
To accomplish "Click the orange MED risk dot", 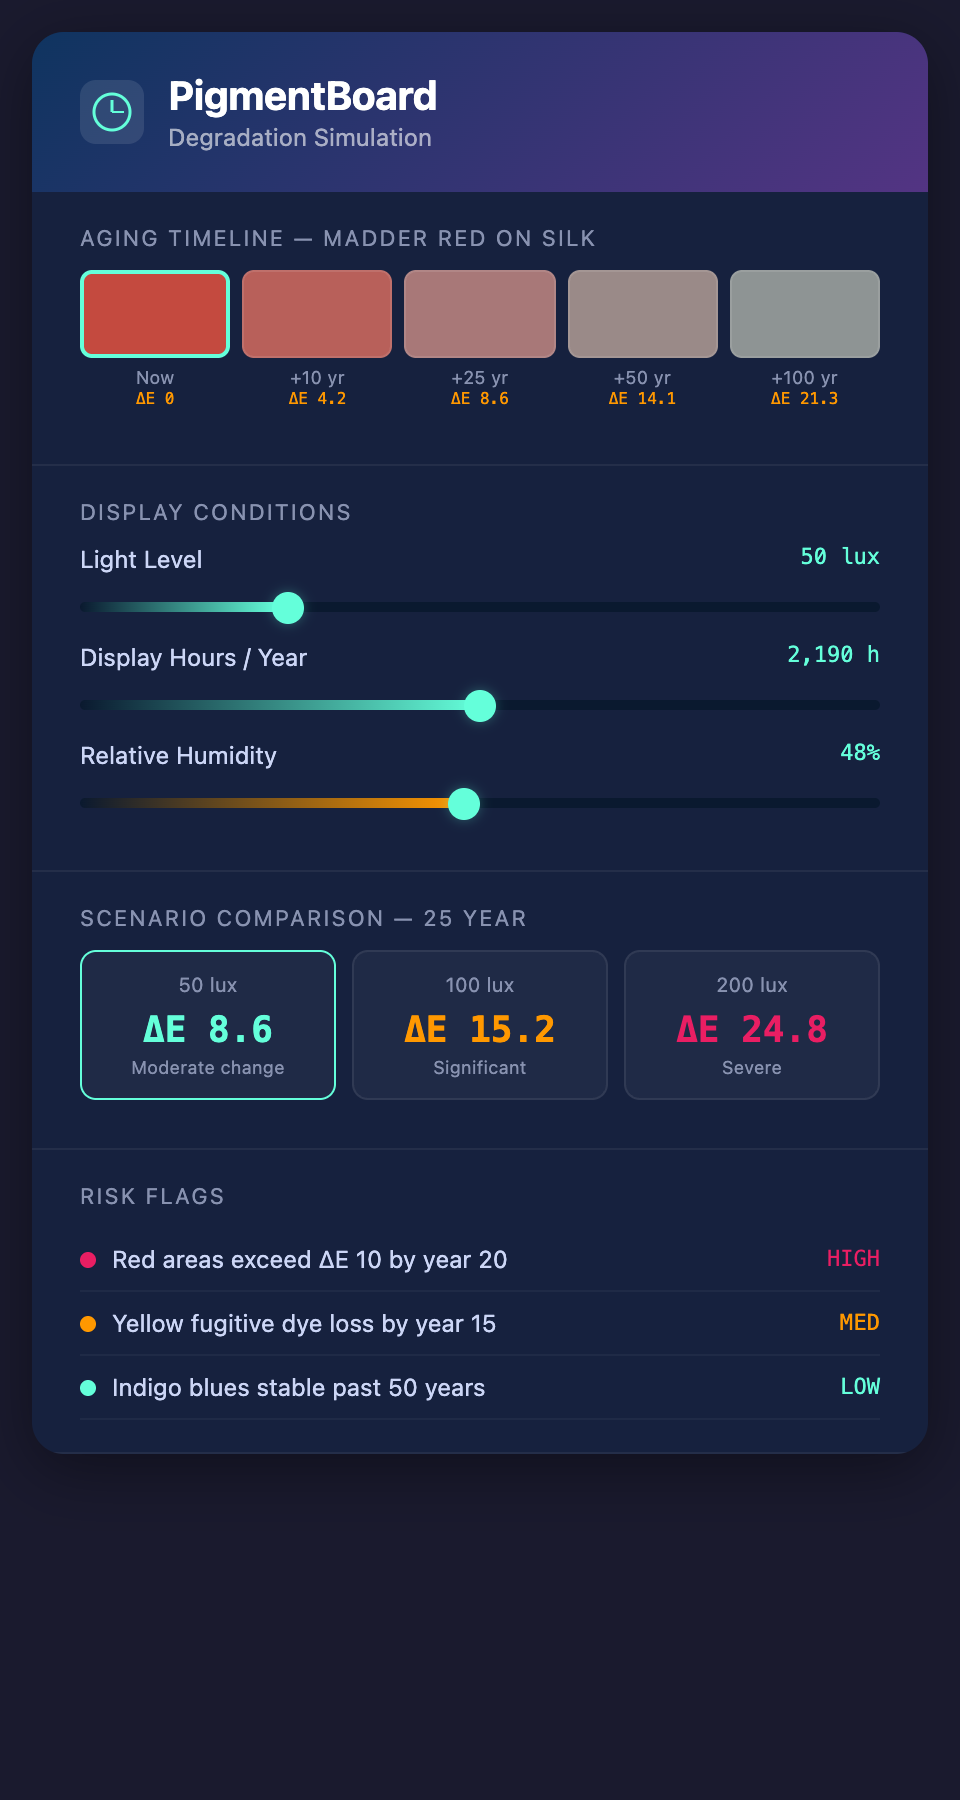I will [88, 1324].
